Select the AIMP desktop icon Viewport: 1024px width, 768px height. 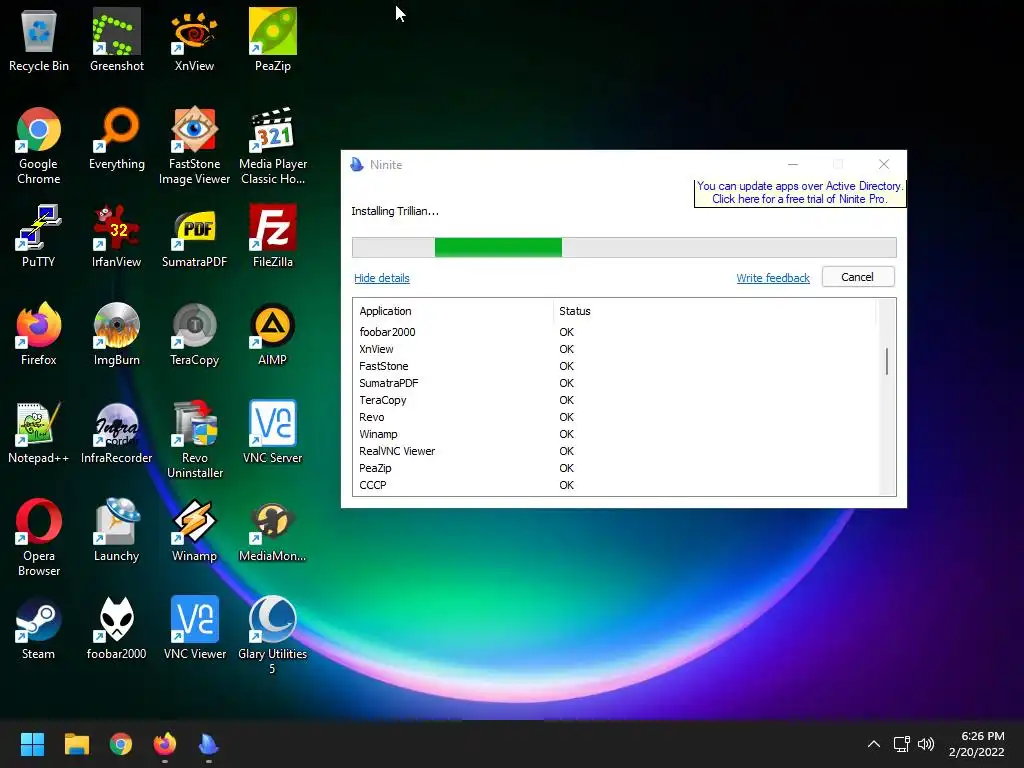pyautogui.click(x=272, y=334)
